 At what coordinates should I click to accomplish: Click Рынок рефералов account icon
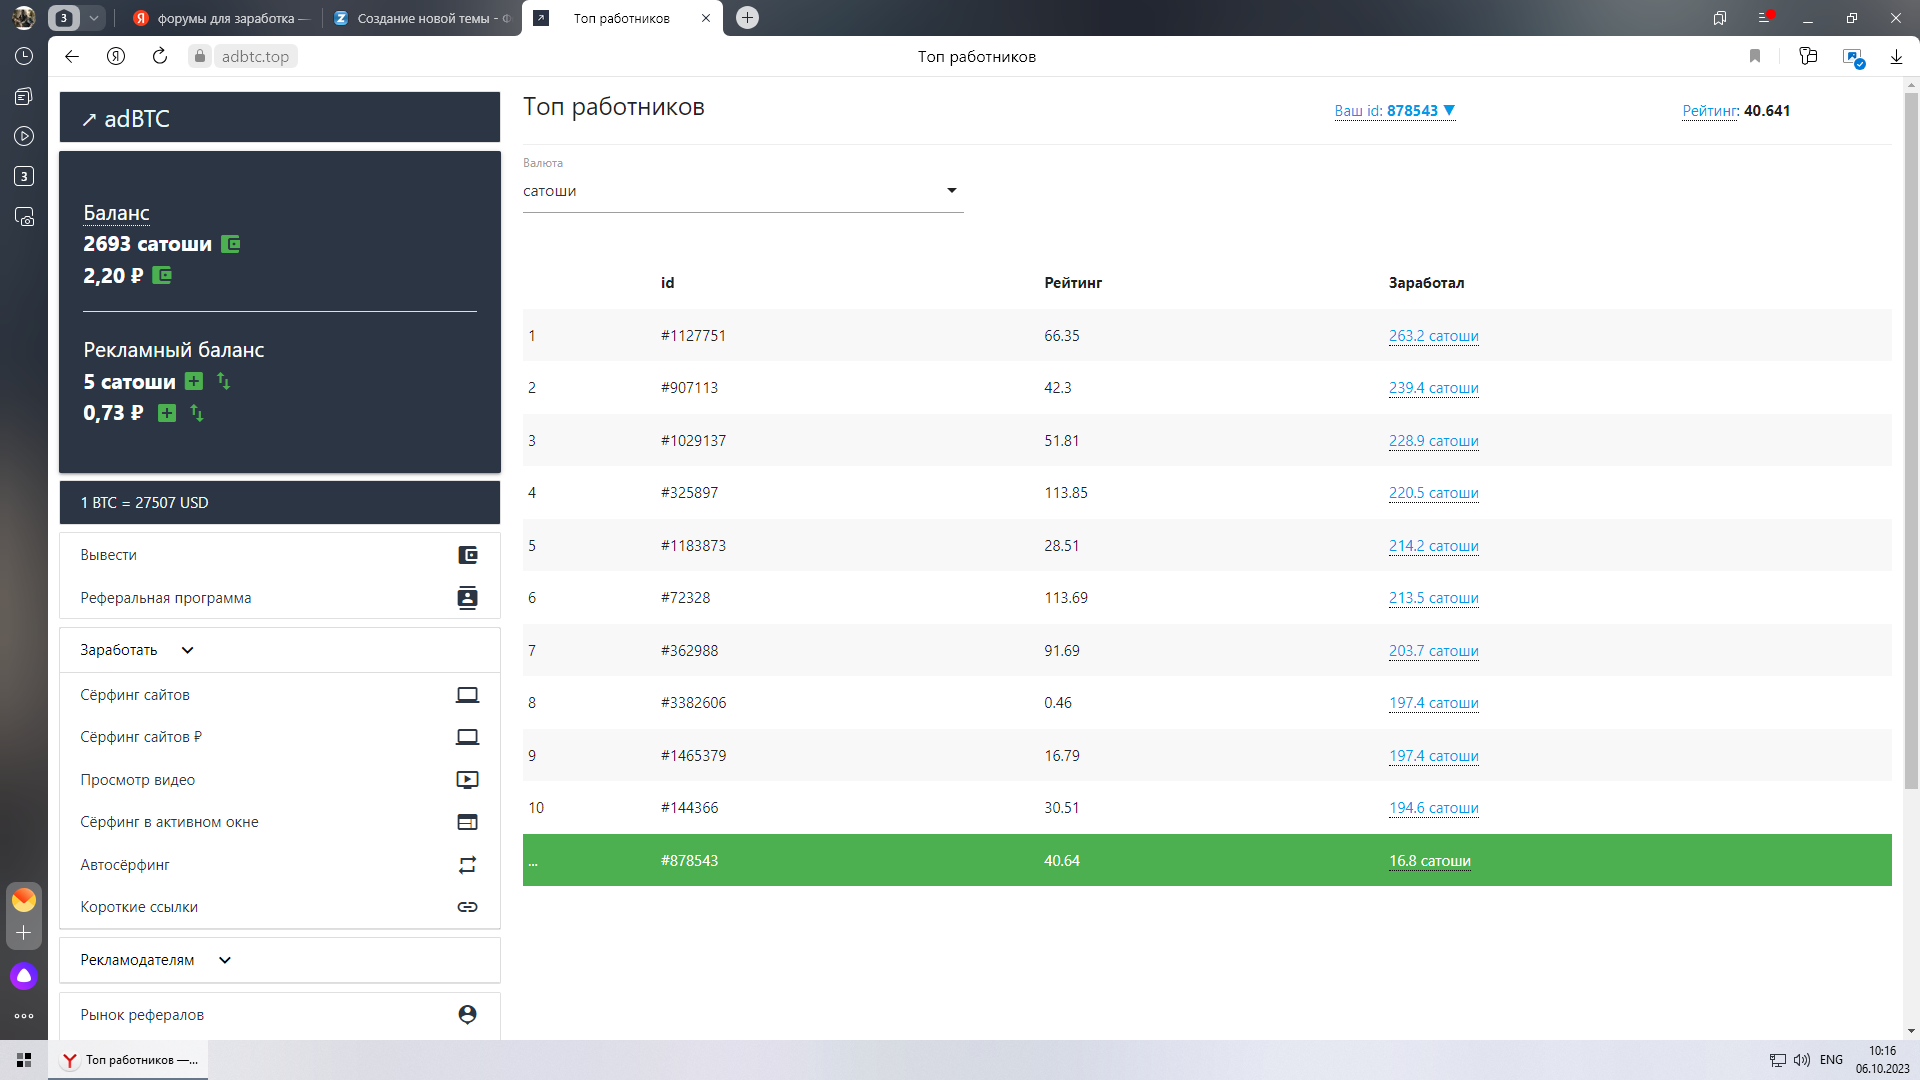pos(467,1014)
